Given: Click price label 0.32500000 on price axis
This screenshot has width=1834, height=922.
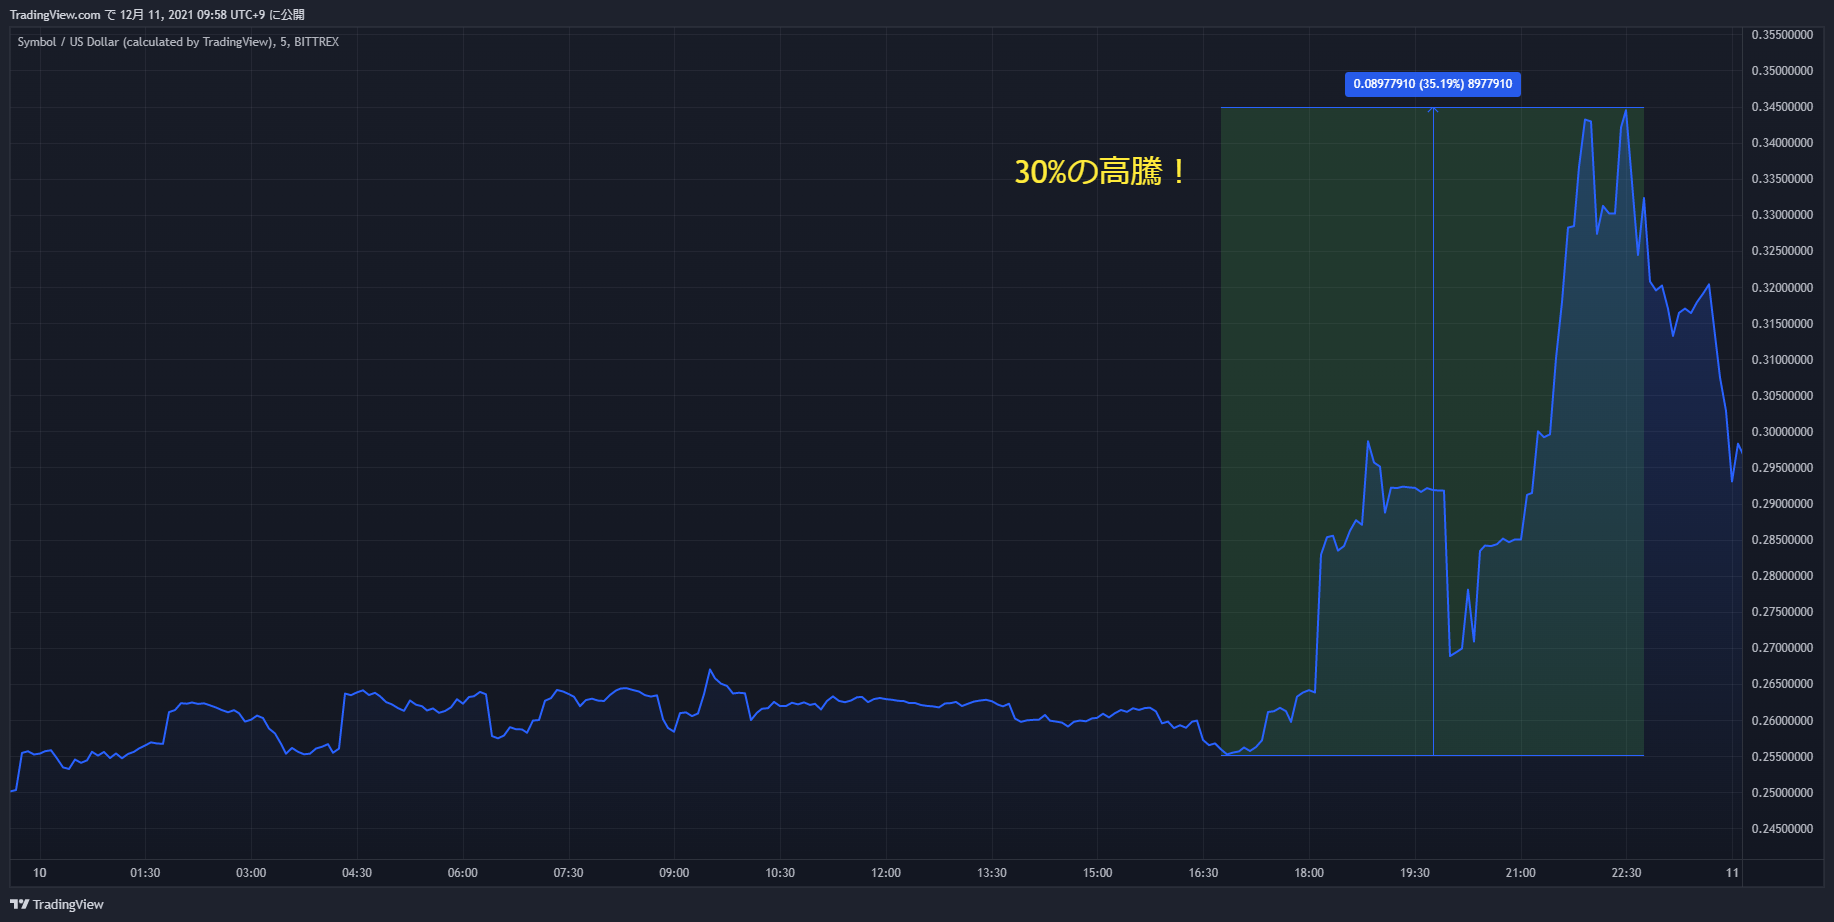Looking at the screenshot, I should click(x=1782, y=251).
